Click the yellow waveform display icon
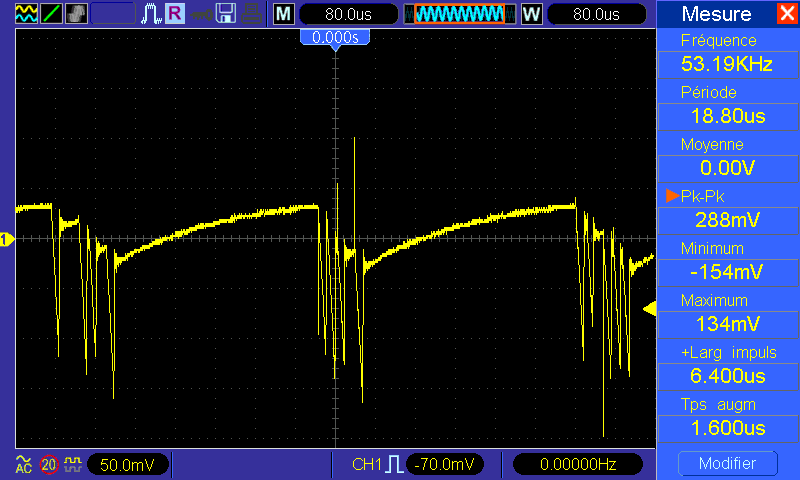This screenshot has width=800, height=480. coord(24,13)
